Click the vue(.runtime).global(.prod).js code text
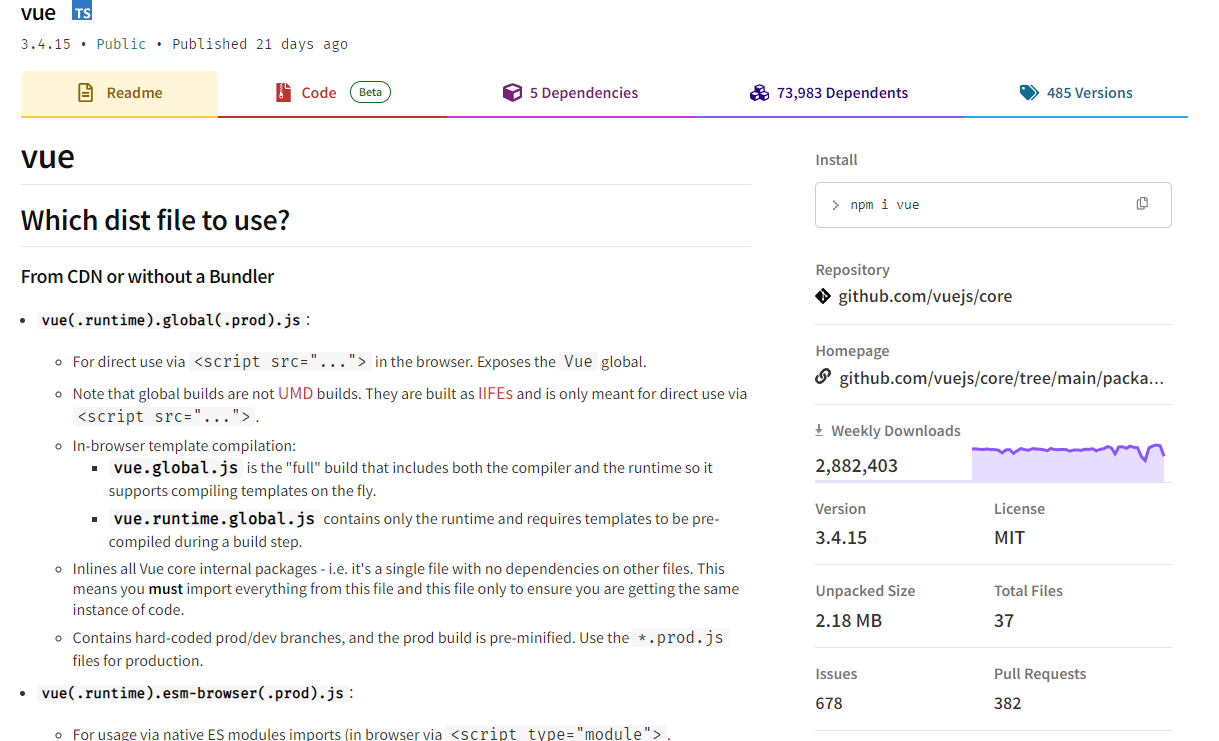 click(x=171, y=320)
